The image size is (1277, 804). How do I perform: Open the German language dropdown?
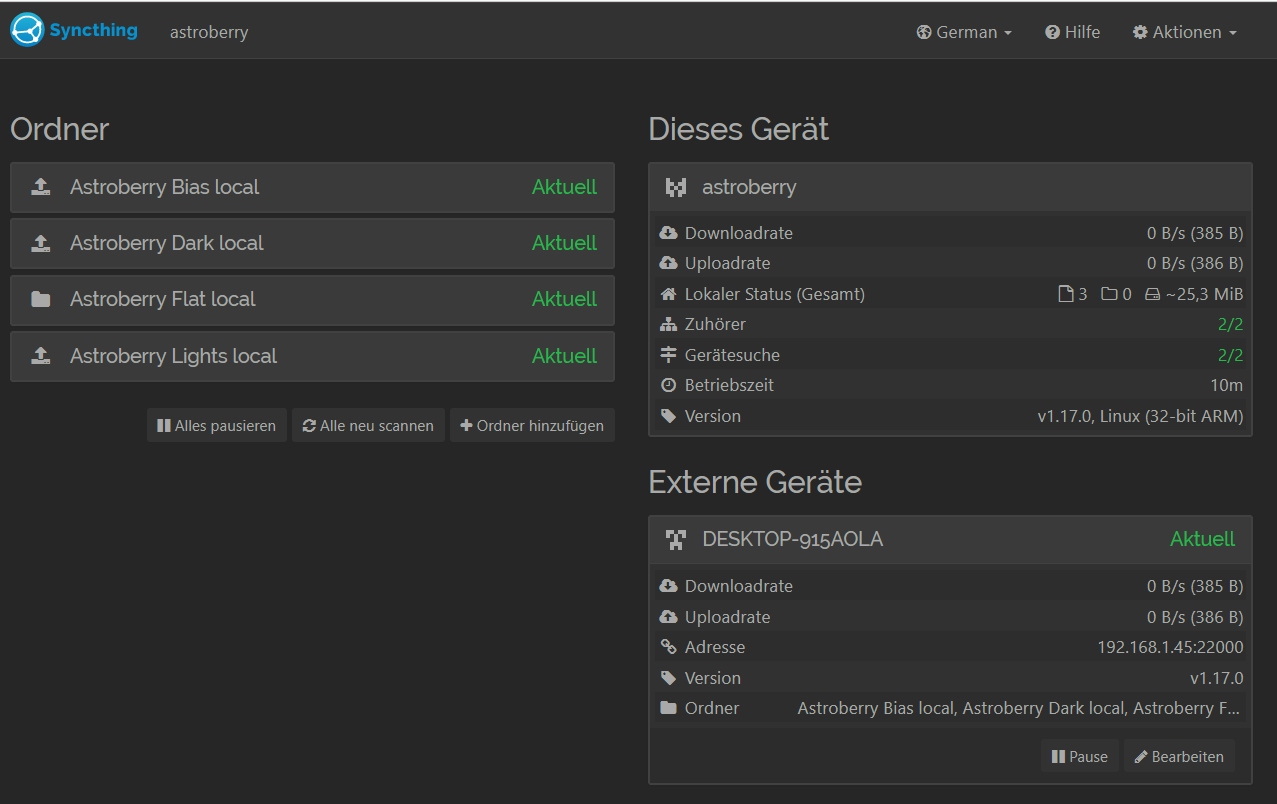(964, 32)
